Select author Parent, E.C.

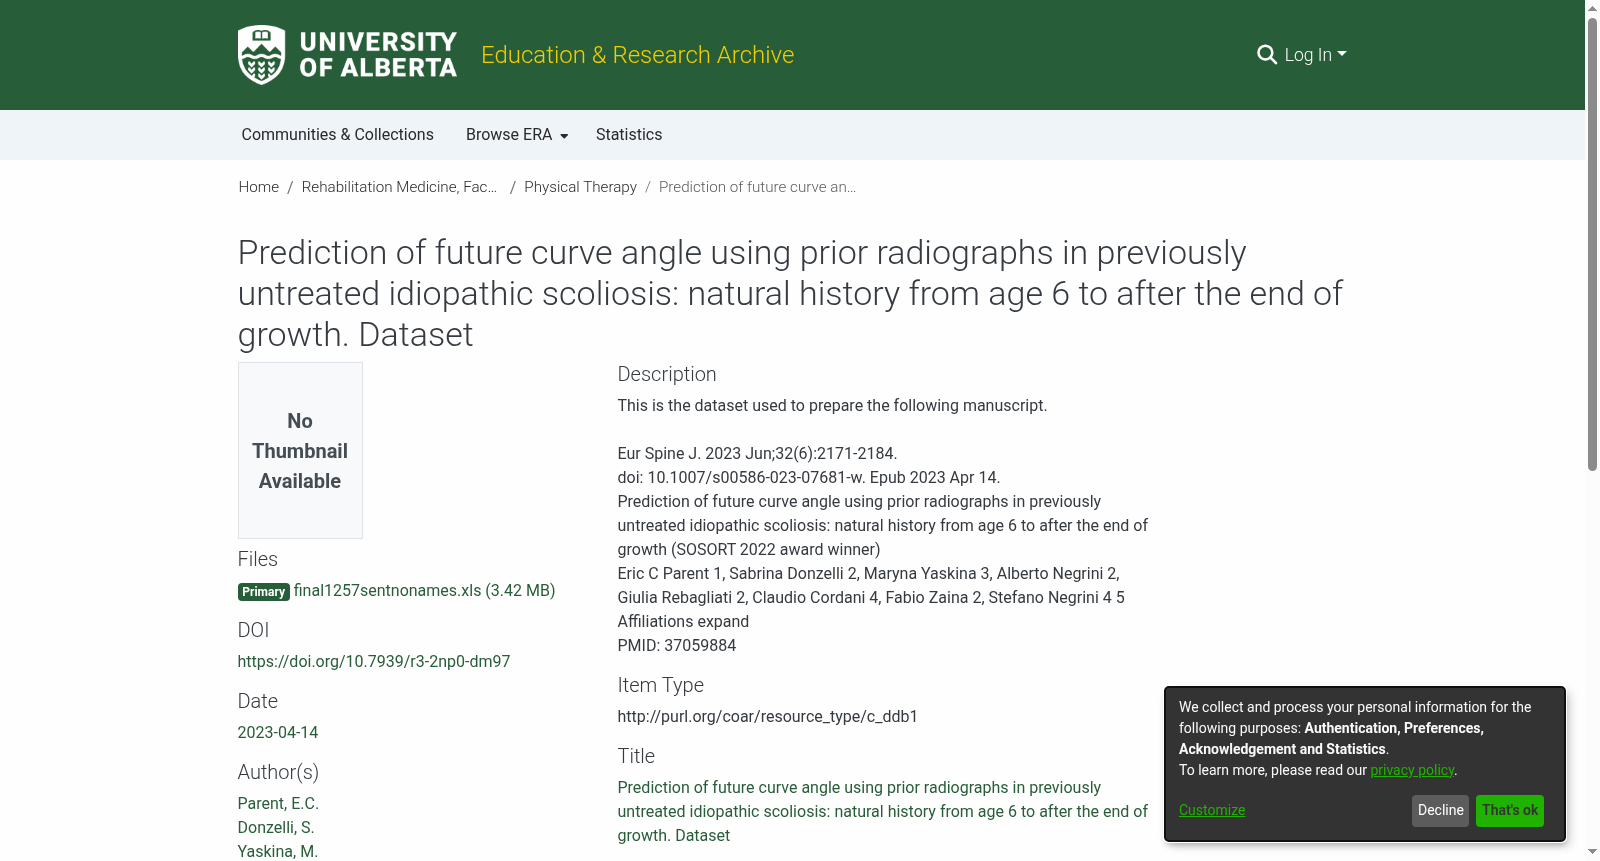point(278,804)
